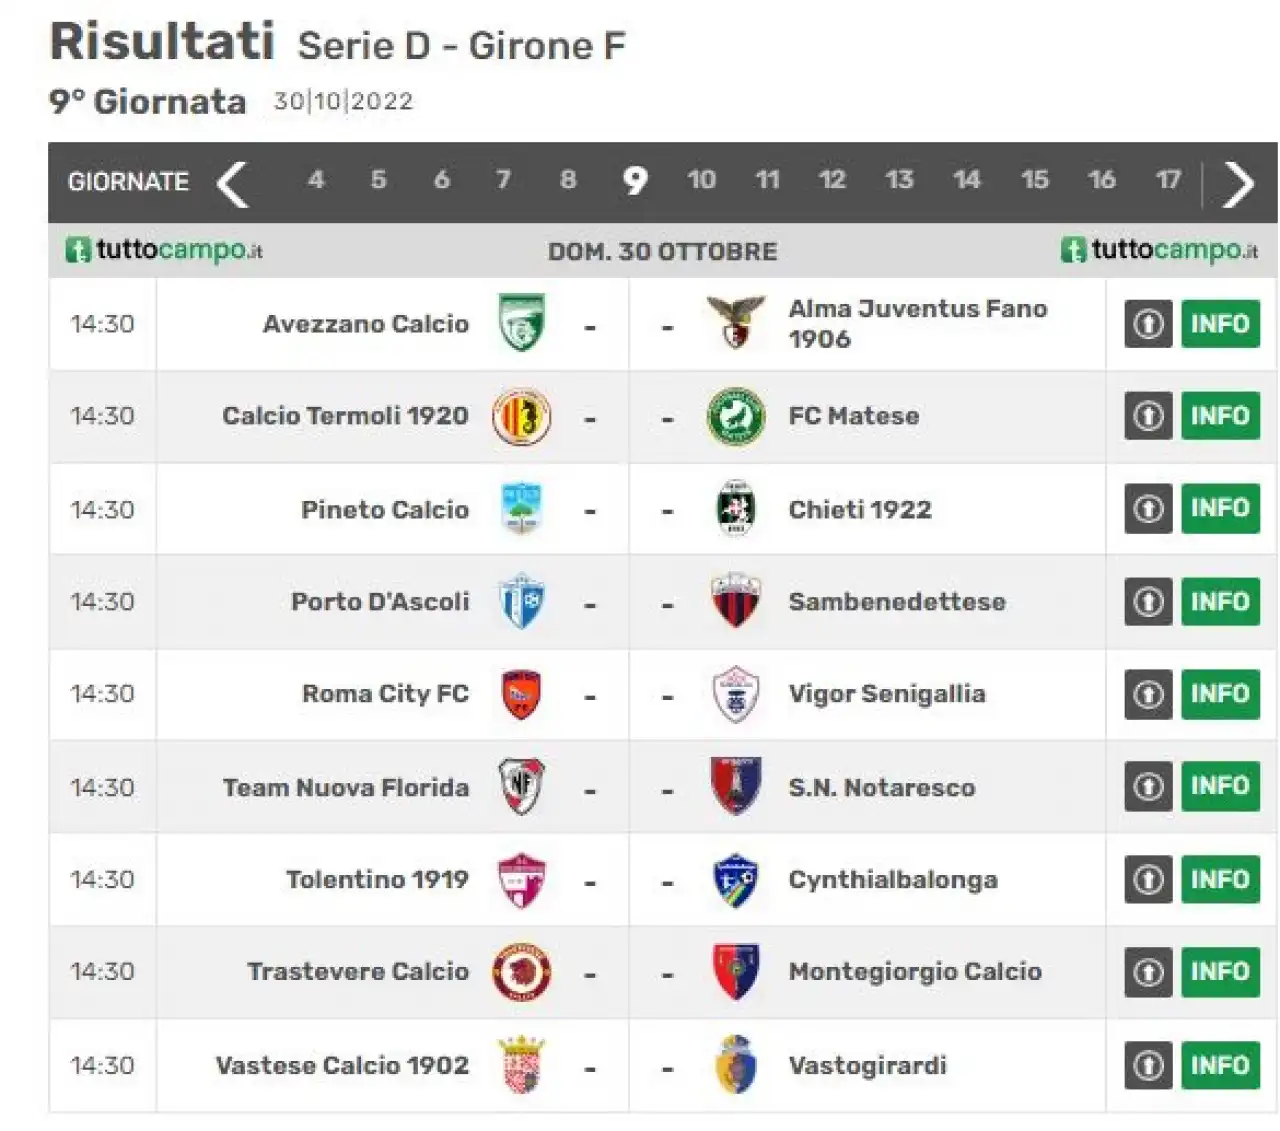Open Alma Juventus Fano 1906 team page

[918, 323]
